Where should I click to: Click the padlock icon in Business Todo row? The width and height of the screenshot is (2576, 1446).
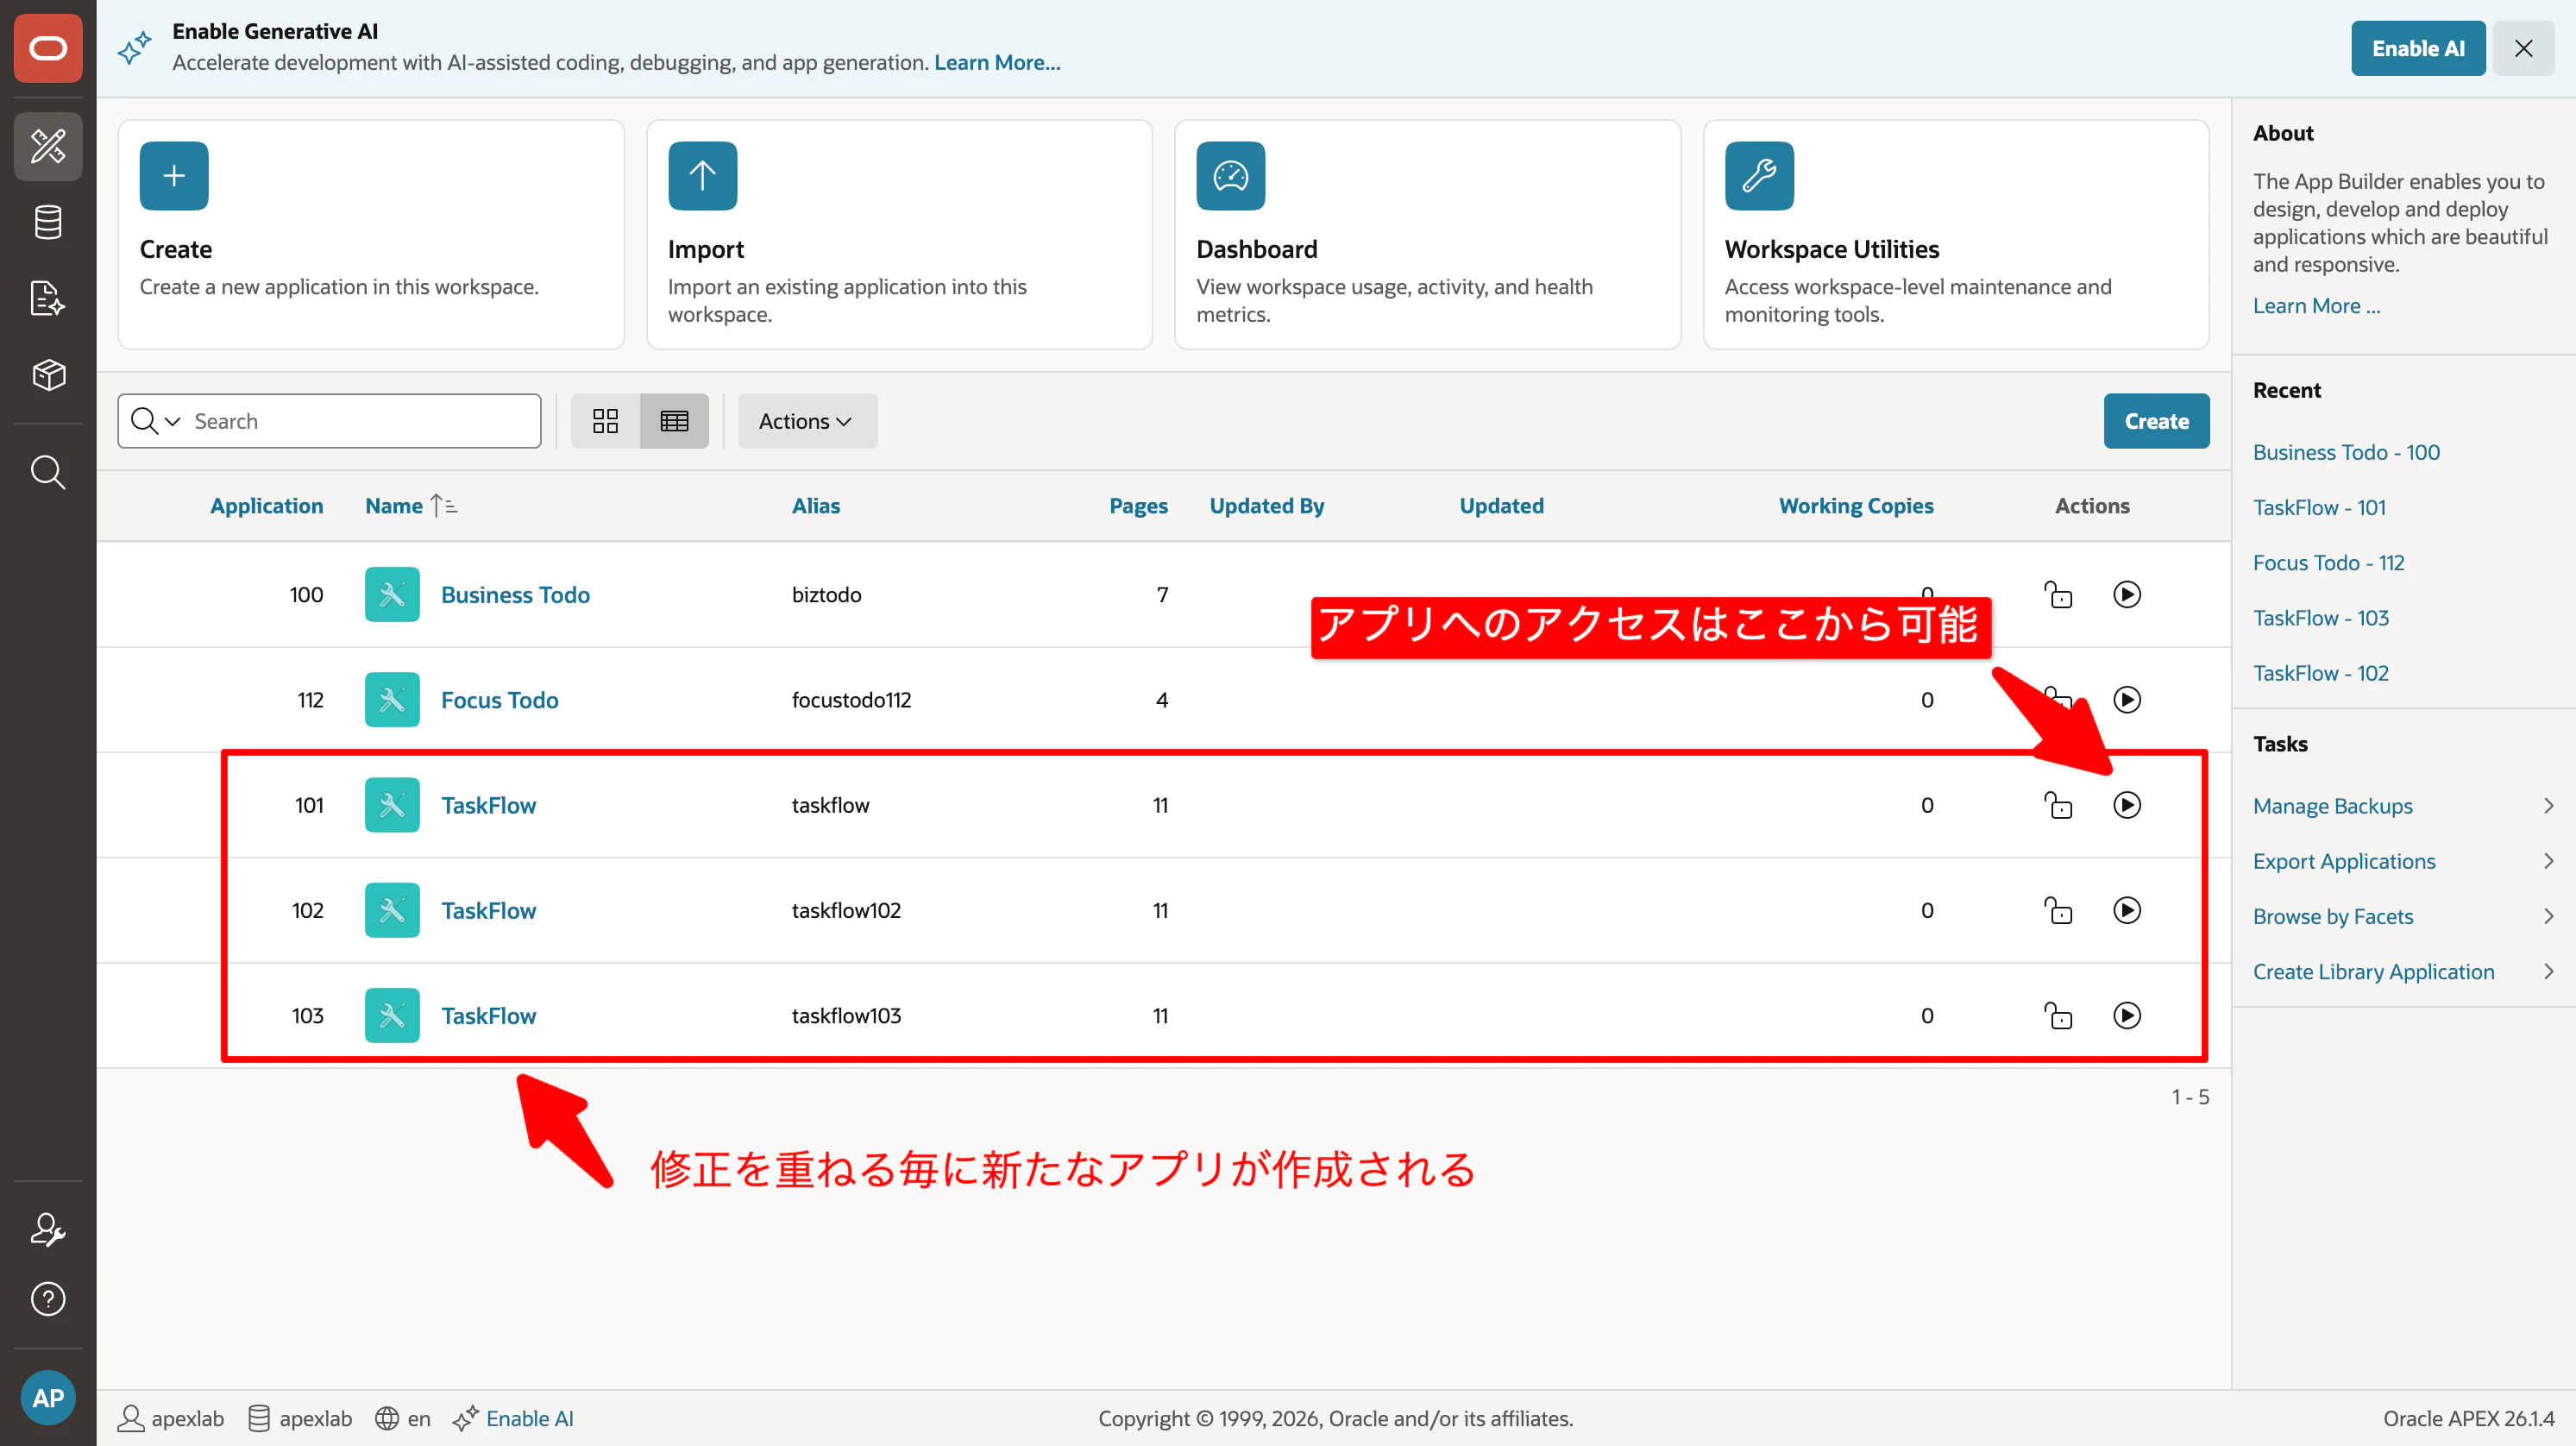pos(2058,595)
